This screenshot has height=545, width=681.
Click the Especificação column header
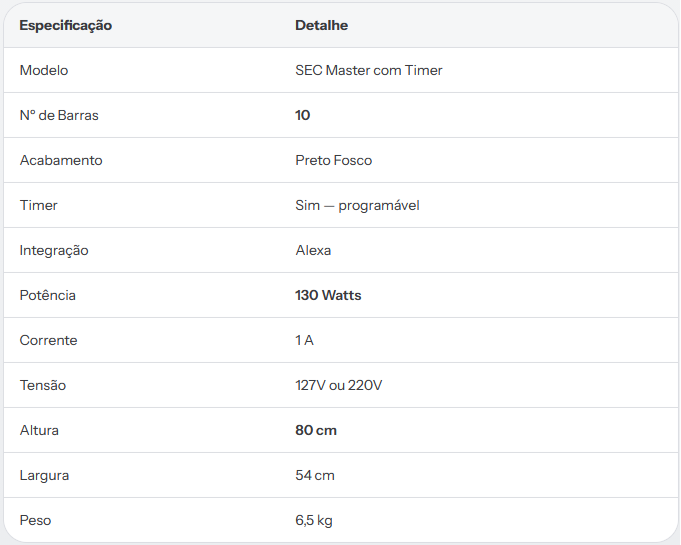coord(66,25)
